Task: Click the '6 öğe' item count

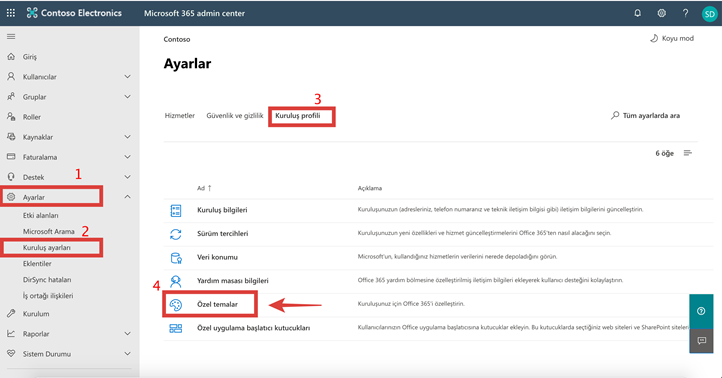Action: click(664, 153)
